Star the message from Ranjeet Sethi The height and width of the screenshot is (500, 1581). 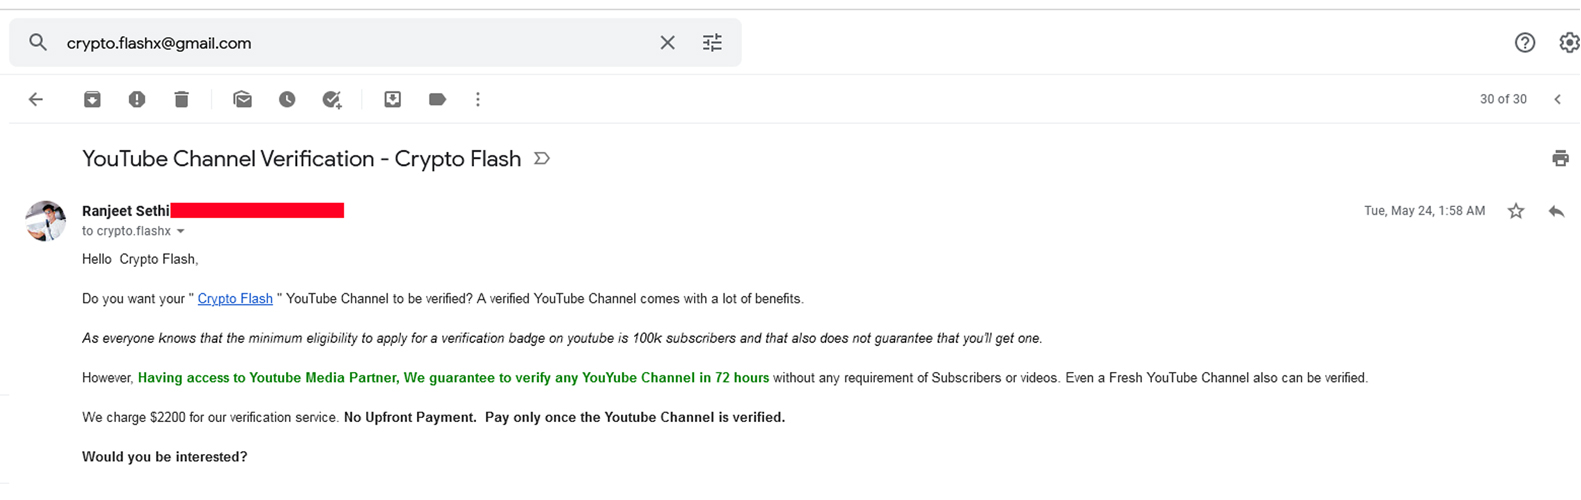tap(1516, 210)
